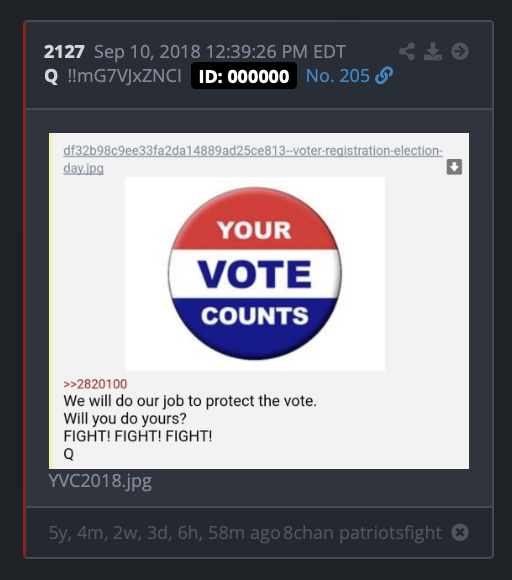
Task: Open the voter-registration-election-day.jpg filename link
Action: pos(253,159)
